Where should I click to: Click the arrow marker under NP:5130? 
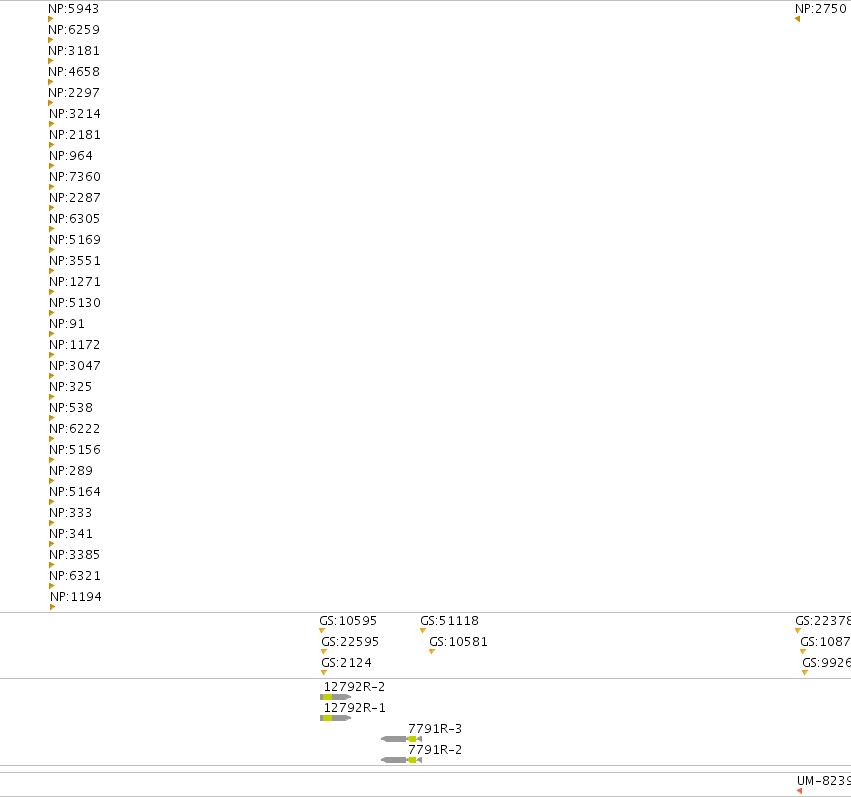(52, 313)
